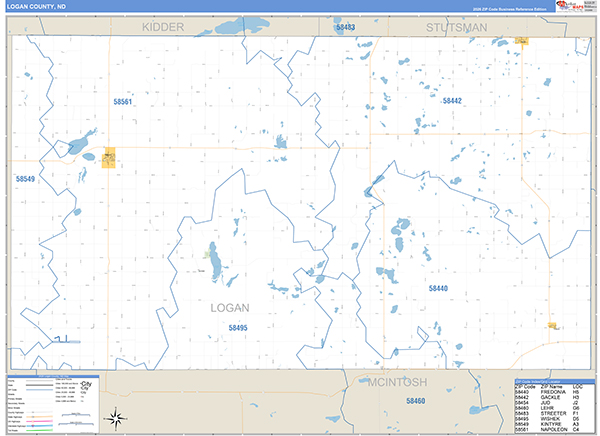Click the ZIP Code Index table header
This screenshot has height=436, width=600.
tap(554, 382)
